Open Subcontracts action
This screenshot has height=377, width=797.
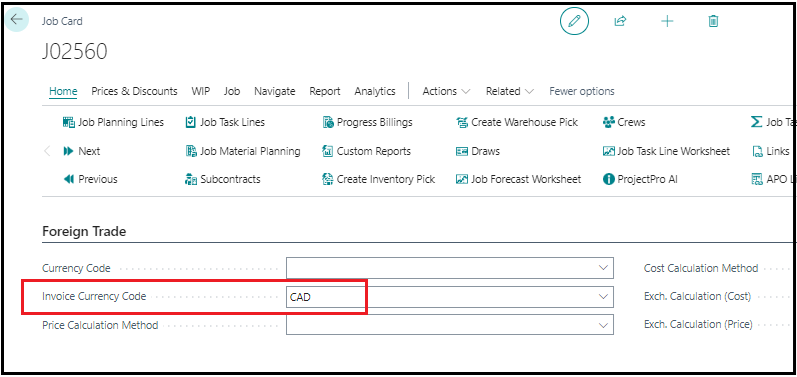click(223, 179)
